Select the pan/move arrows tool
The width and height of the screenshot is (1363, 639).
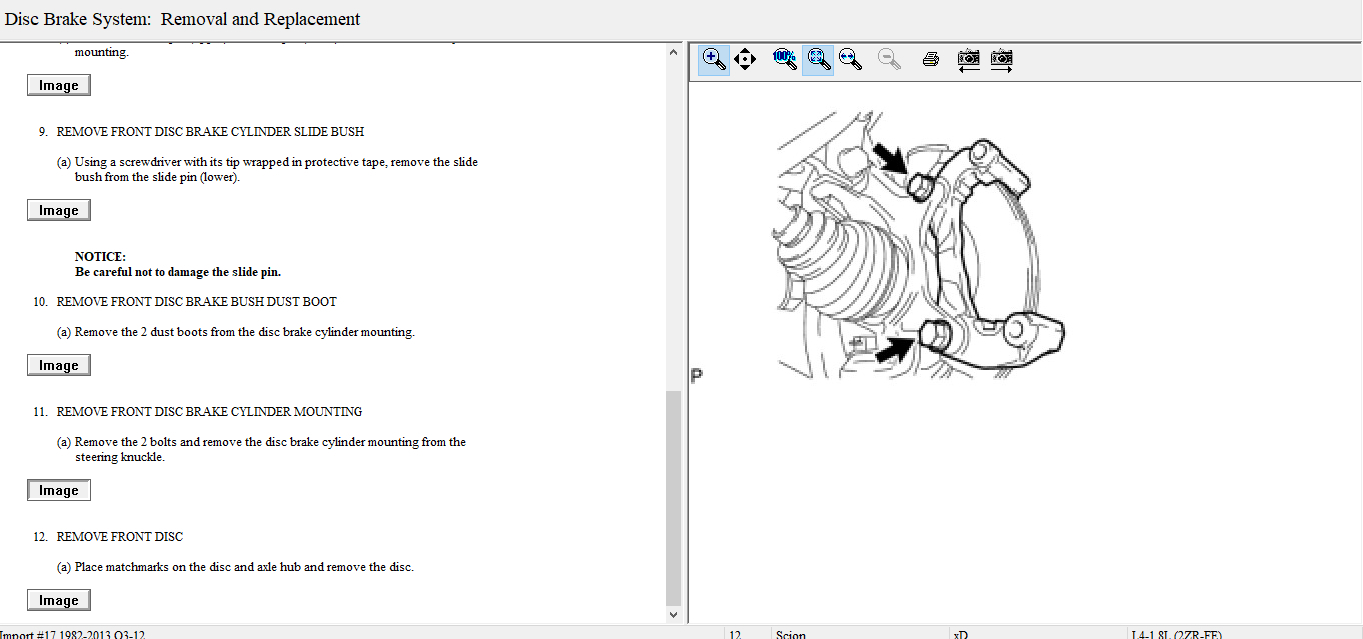pos(745,59)
